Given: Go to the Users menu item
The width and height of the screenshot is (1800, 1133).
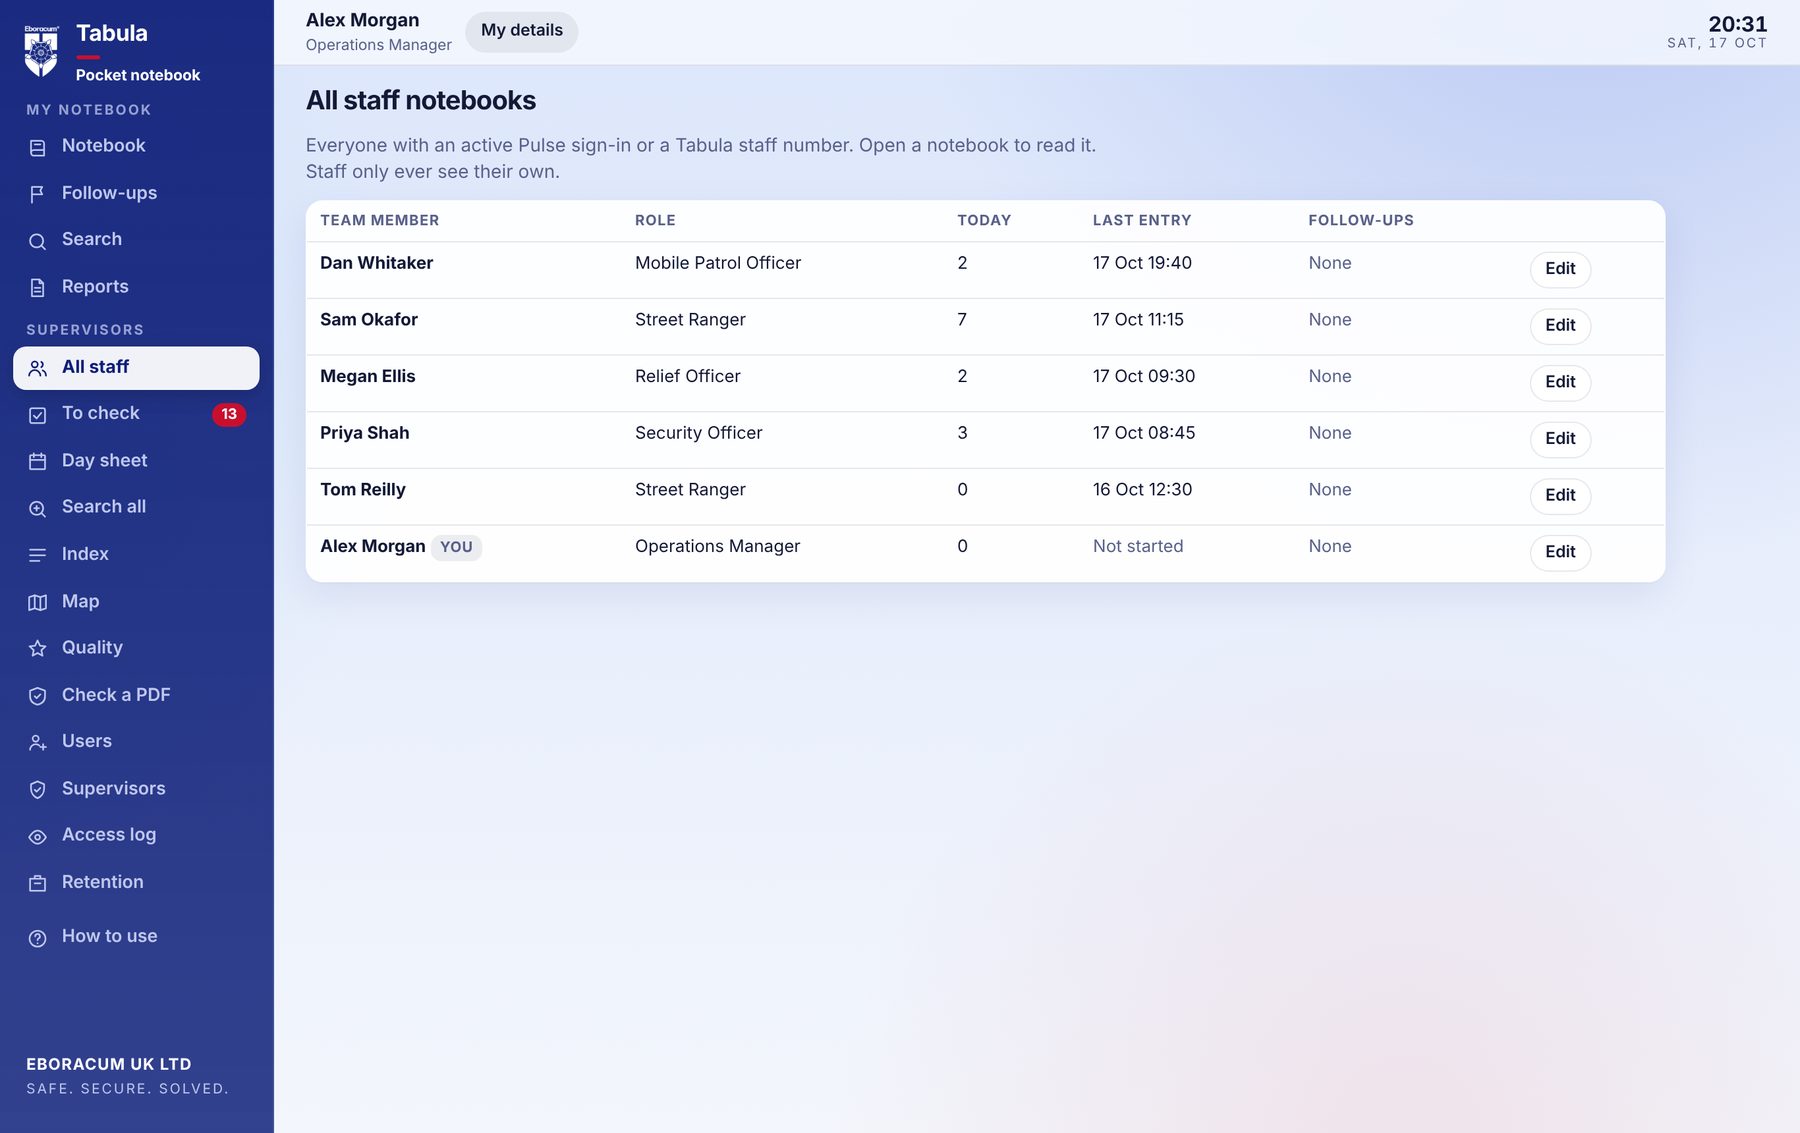Looking at the screenshot, I should coord(136,742).
